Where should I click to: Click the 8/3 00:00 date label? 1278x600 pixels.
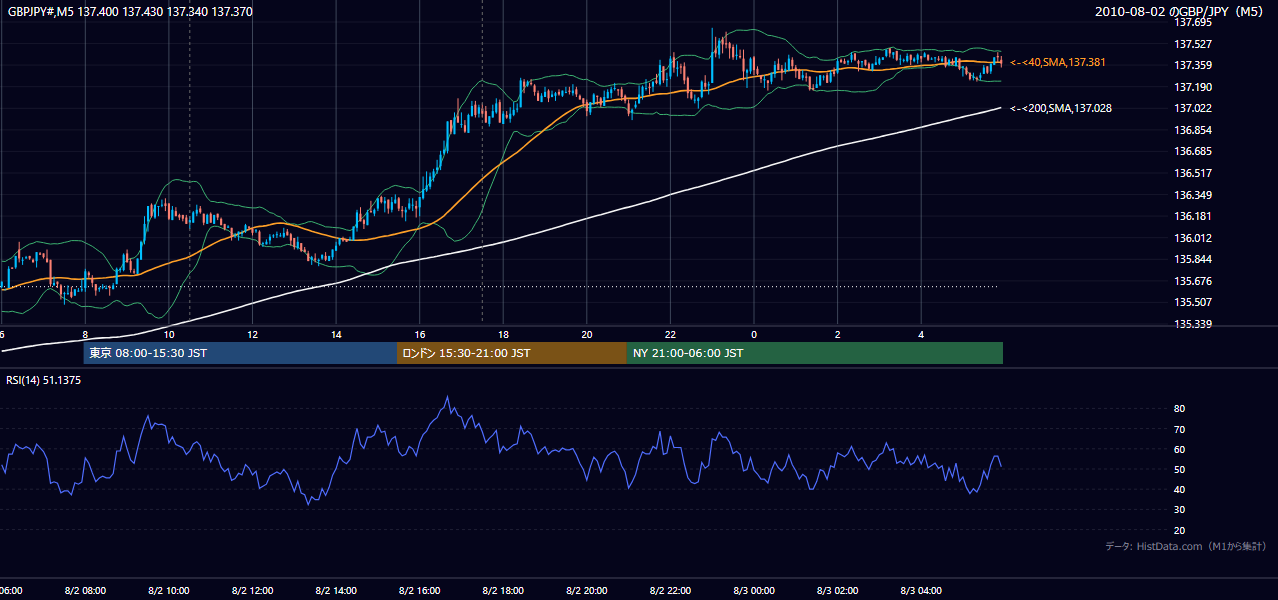(x=754, y=591)
